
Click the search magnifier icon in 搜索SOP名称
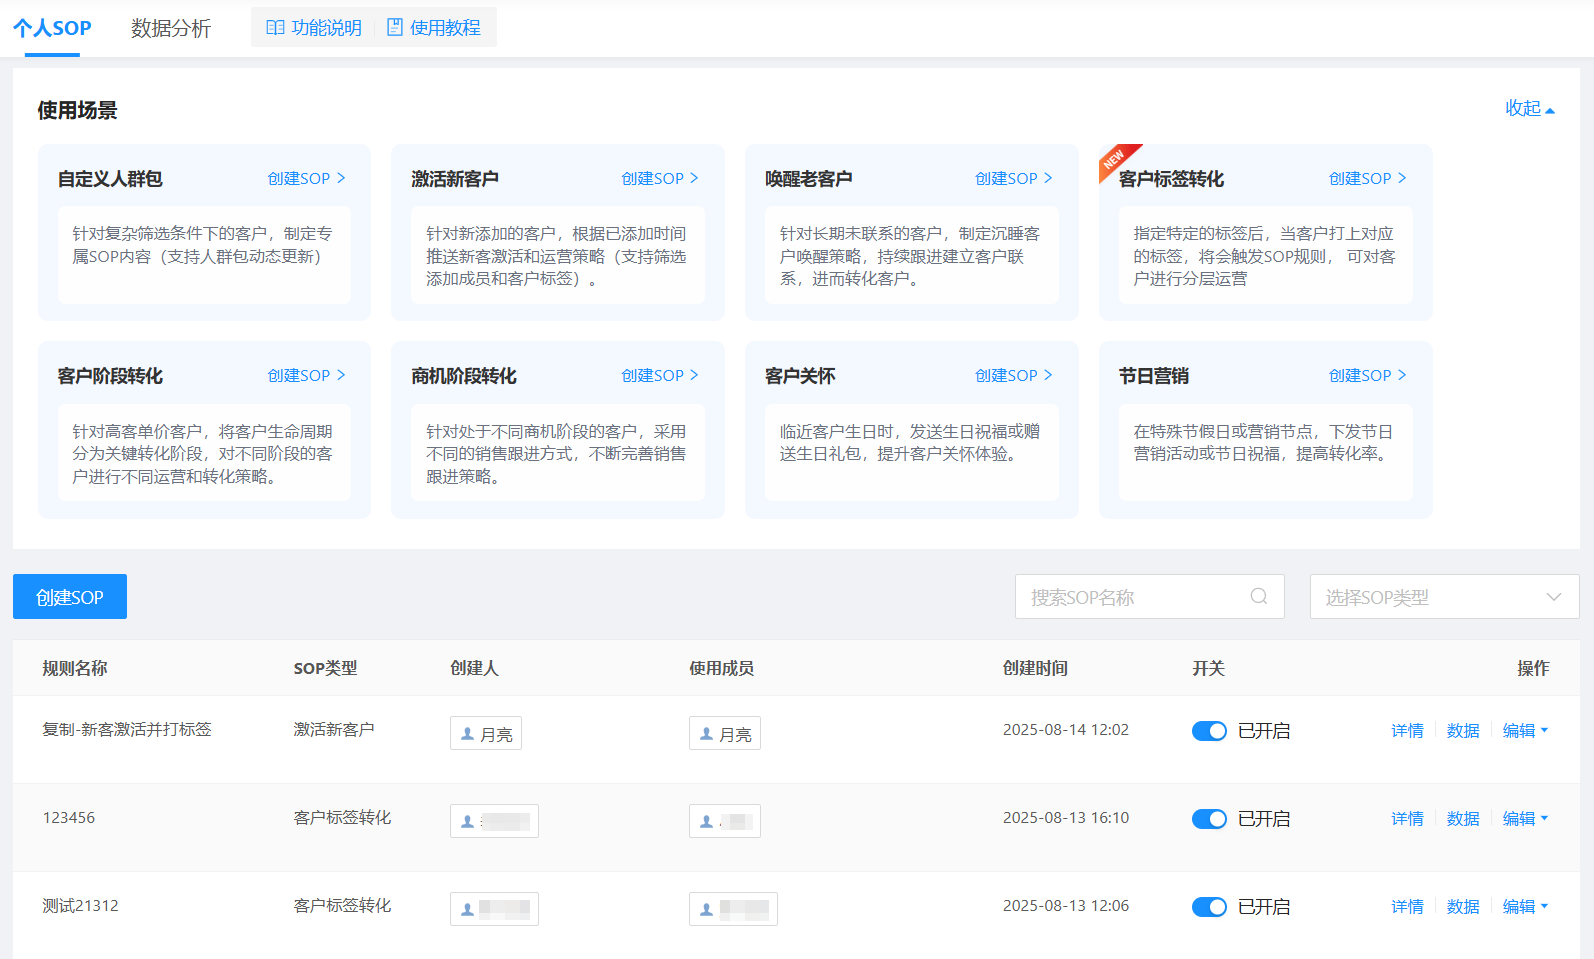pos(1259,597)
